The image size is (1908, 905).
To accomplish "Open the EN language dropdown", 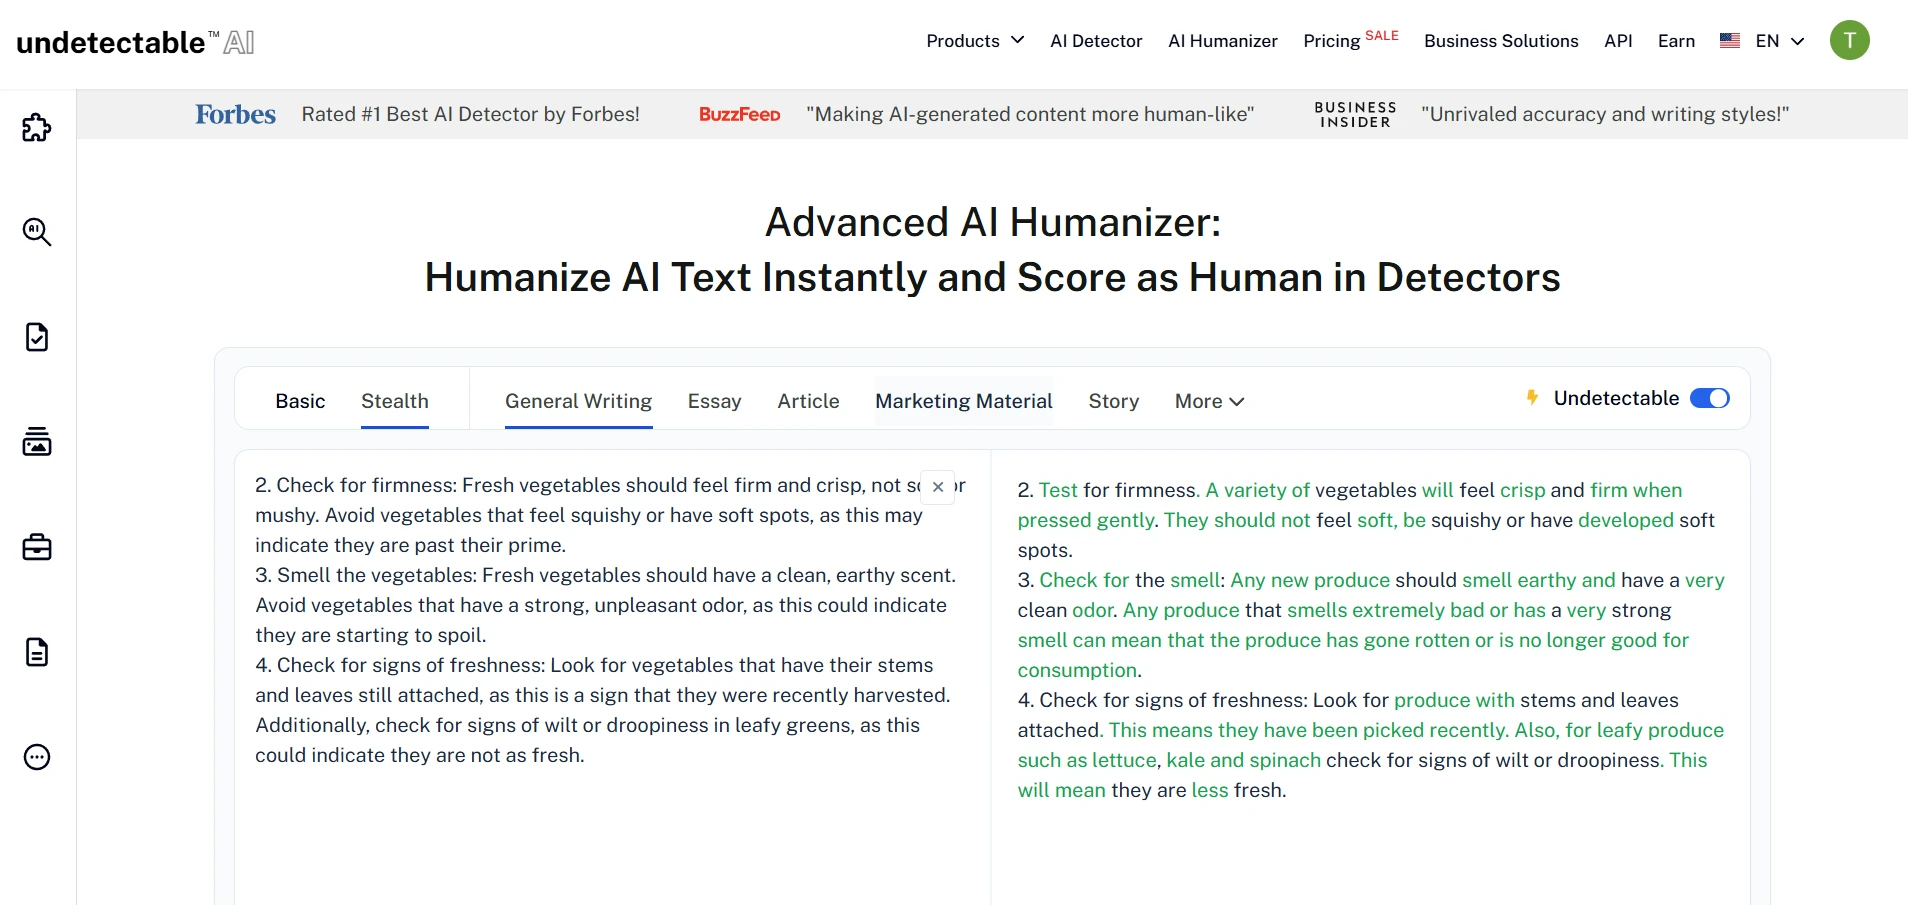I will pyautogui.click(x=1779, y=41).
